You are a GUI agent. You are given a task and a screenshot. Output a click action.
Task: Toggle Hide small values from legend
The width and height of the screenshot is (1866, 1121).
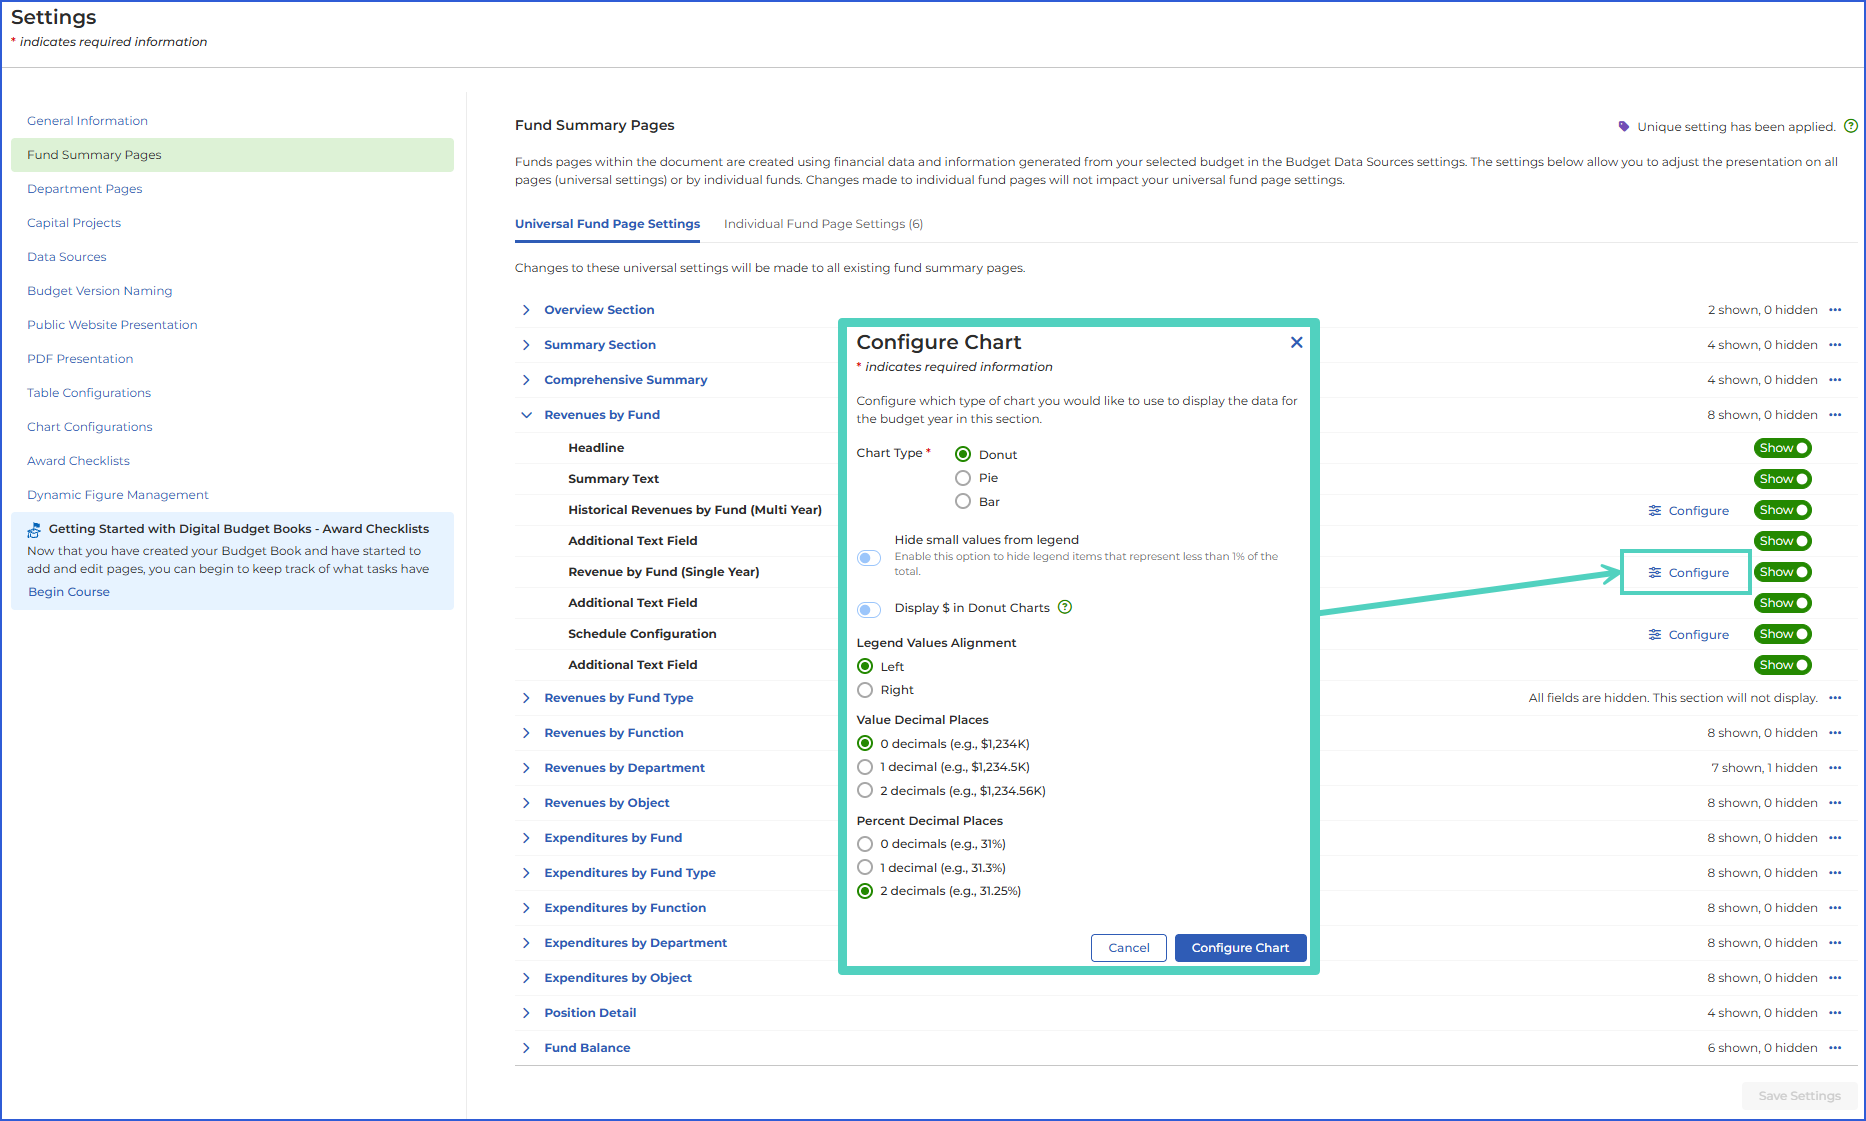[869, 558]
